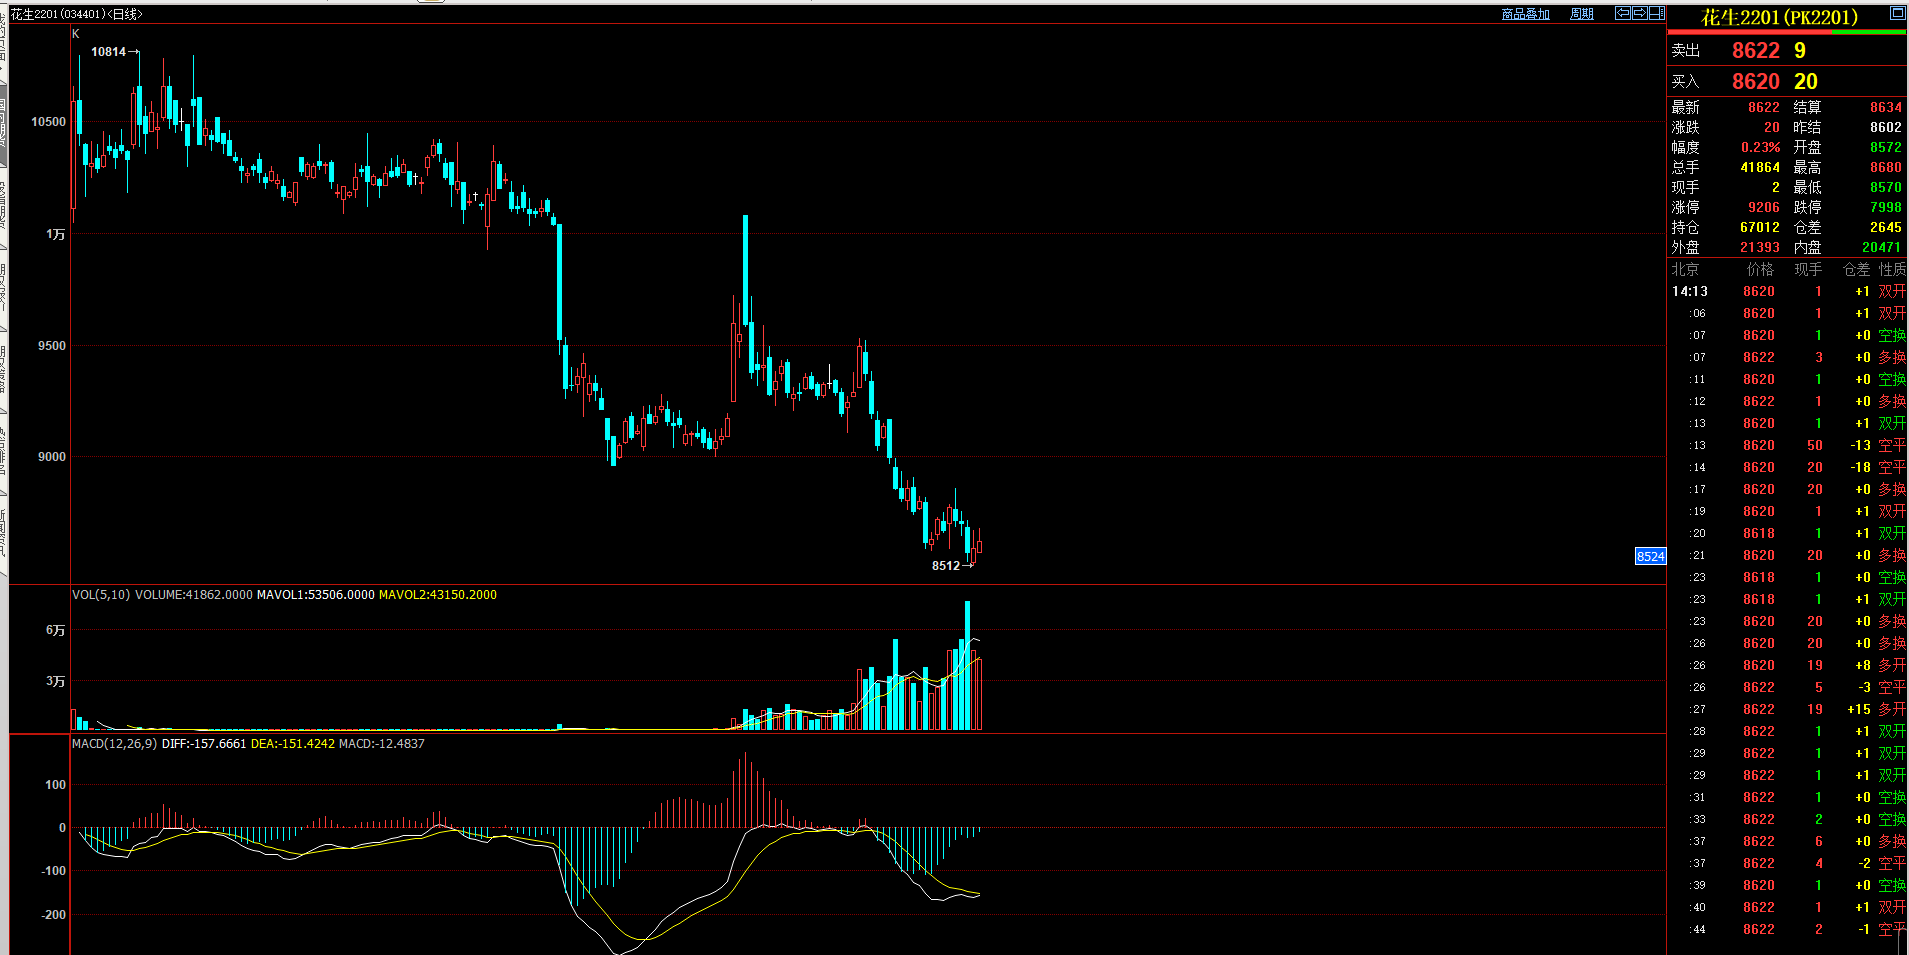The height and width of the screenshot is (955, 1909).
Task: Click the 最高 value 8680
Action: coord(1886,167)
